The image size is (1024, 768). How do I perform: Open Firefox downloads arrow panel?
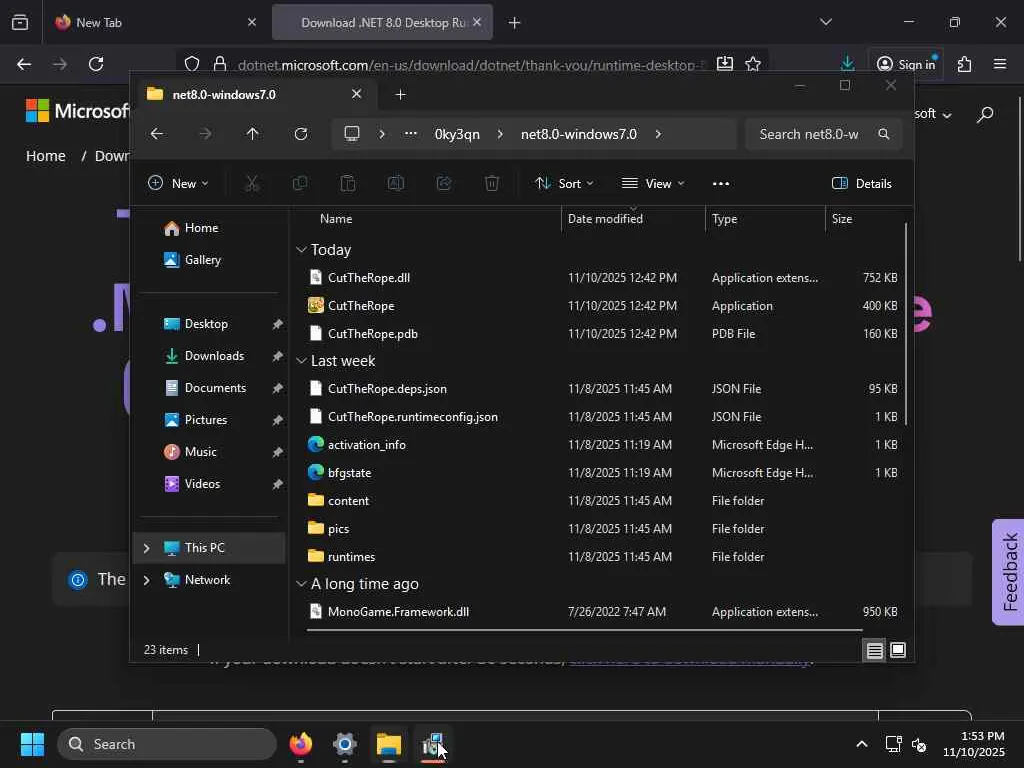click(x=847, y=64)
